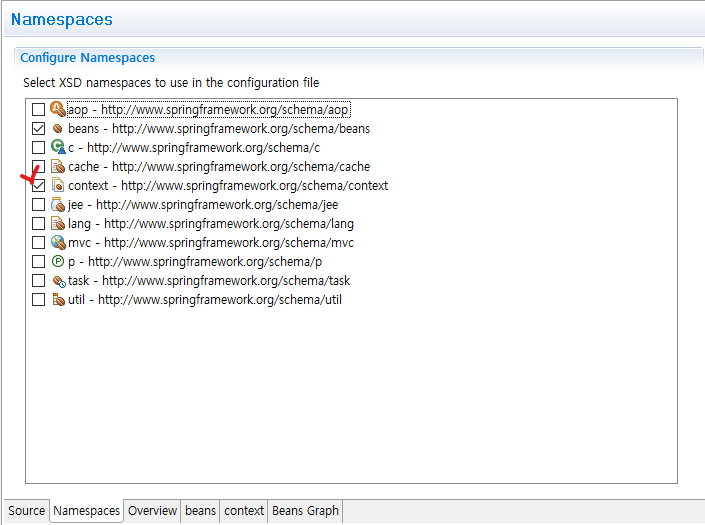Open the context editor tab
The image size is (705, 525).
(x=244, y=511)
